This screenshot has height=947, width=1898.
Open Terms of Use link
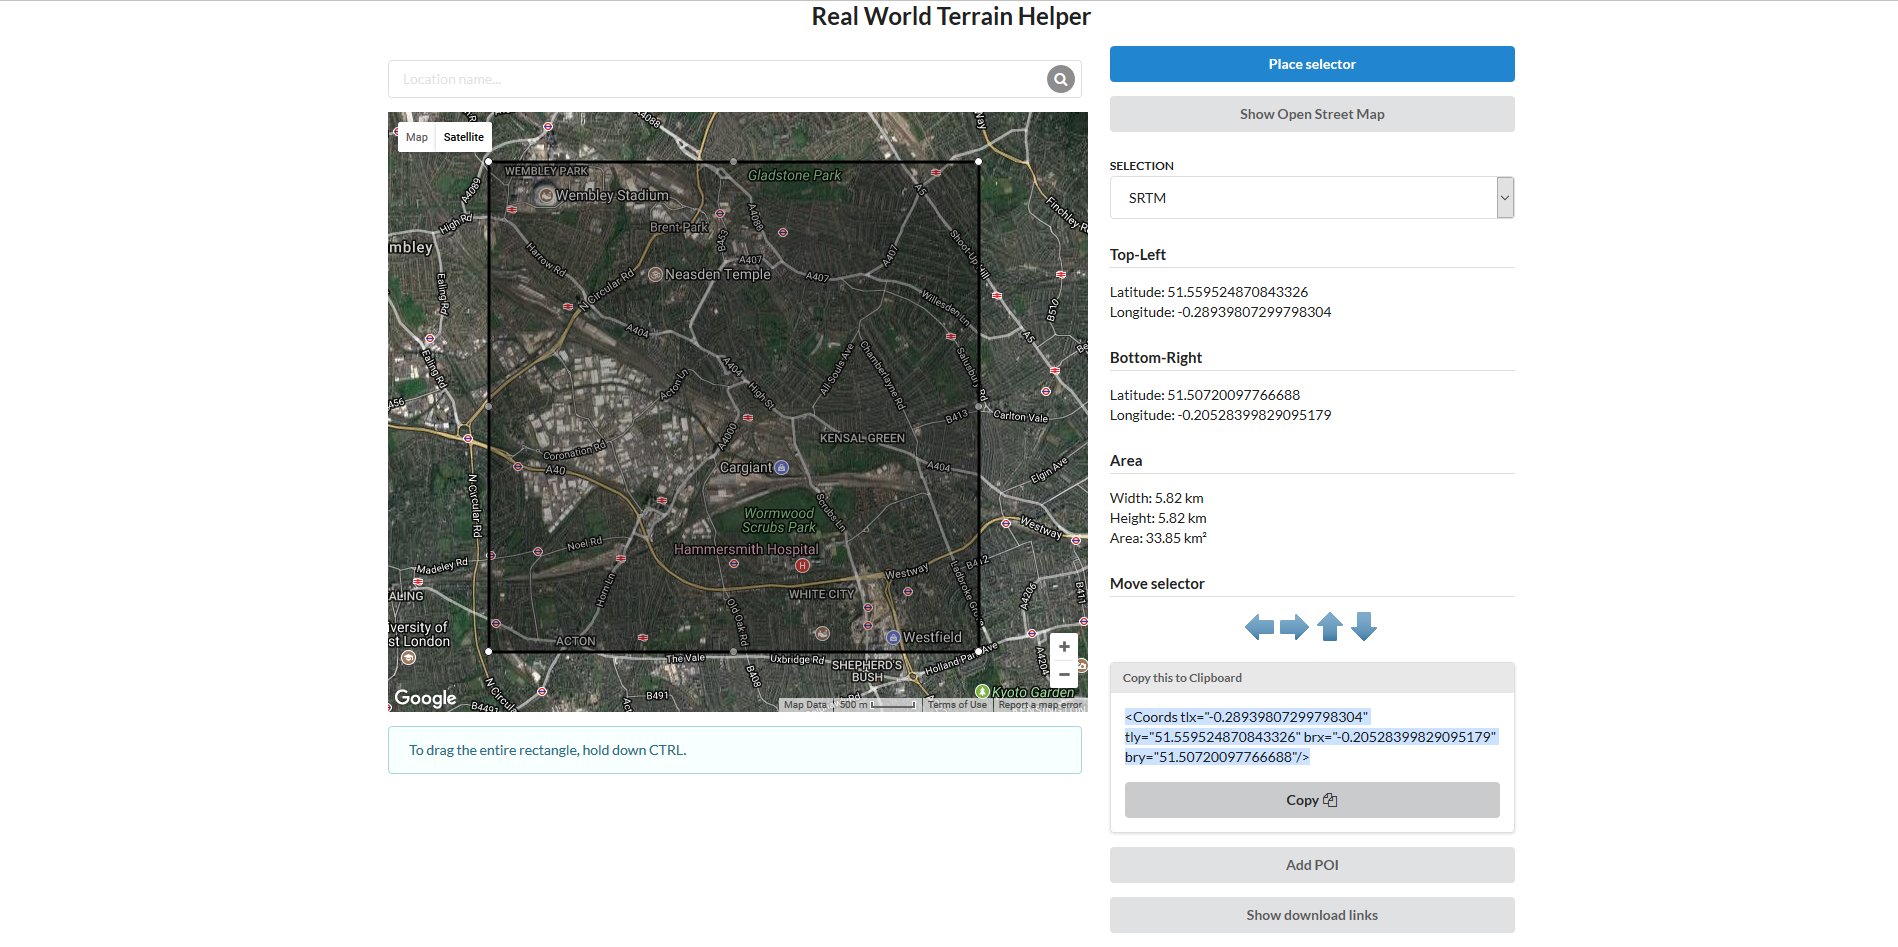pos(957,705)
